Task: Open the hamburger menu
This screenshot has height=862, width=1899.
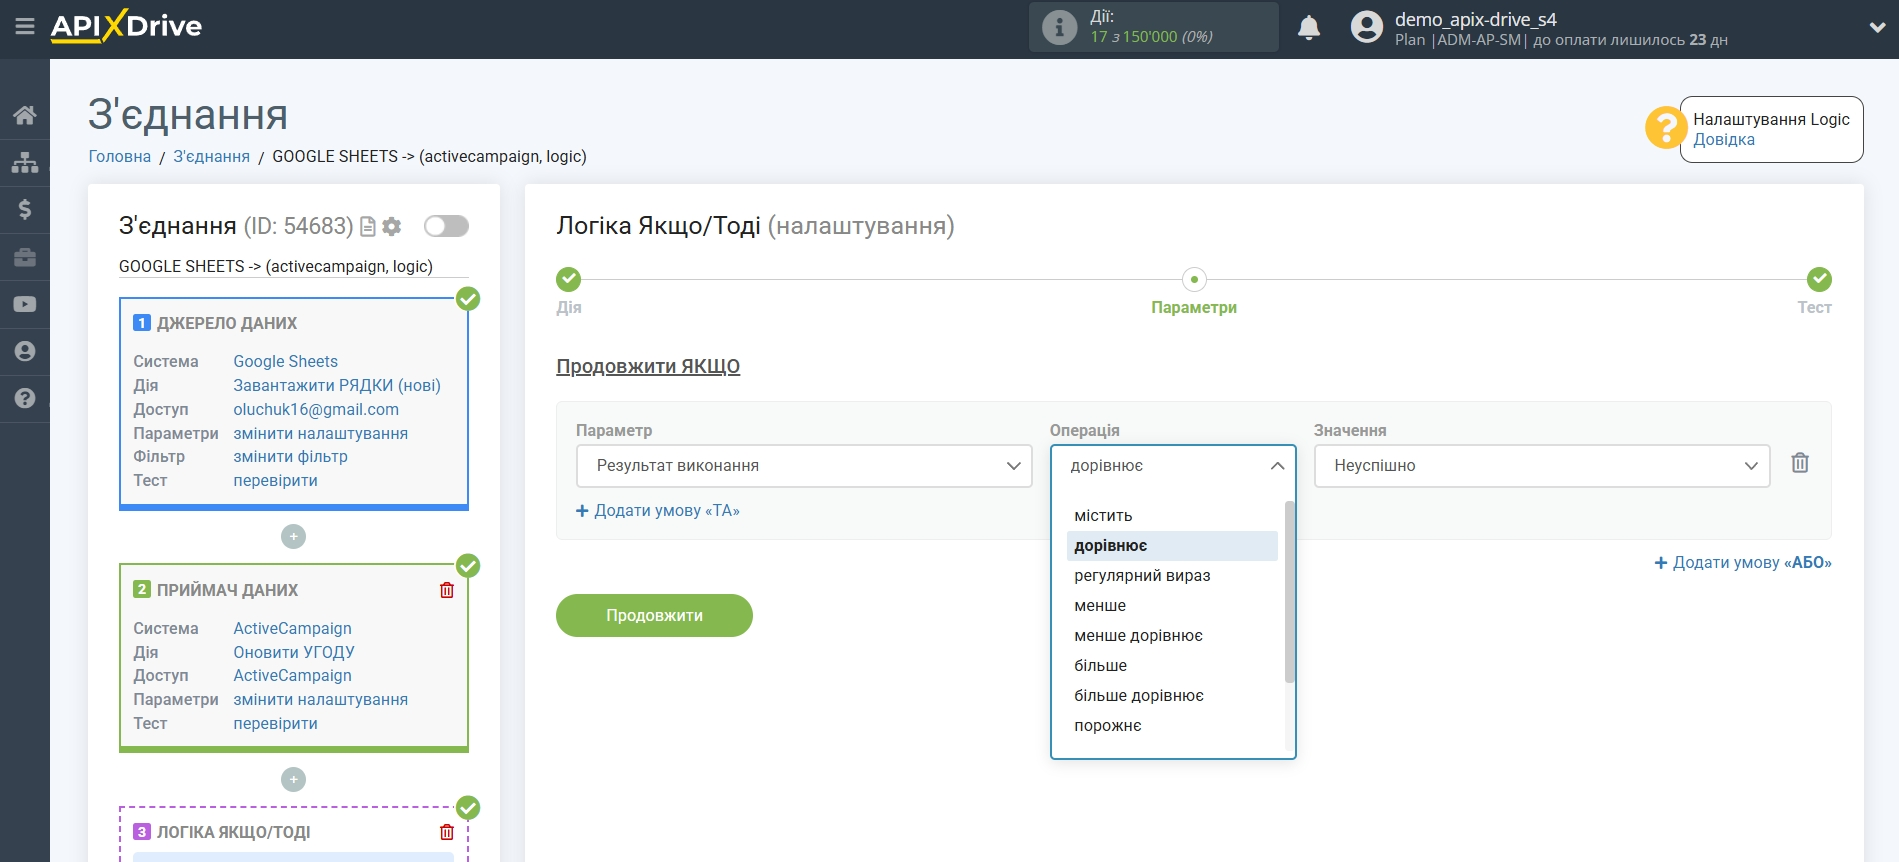Action: [x=25, y=27]
